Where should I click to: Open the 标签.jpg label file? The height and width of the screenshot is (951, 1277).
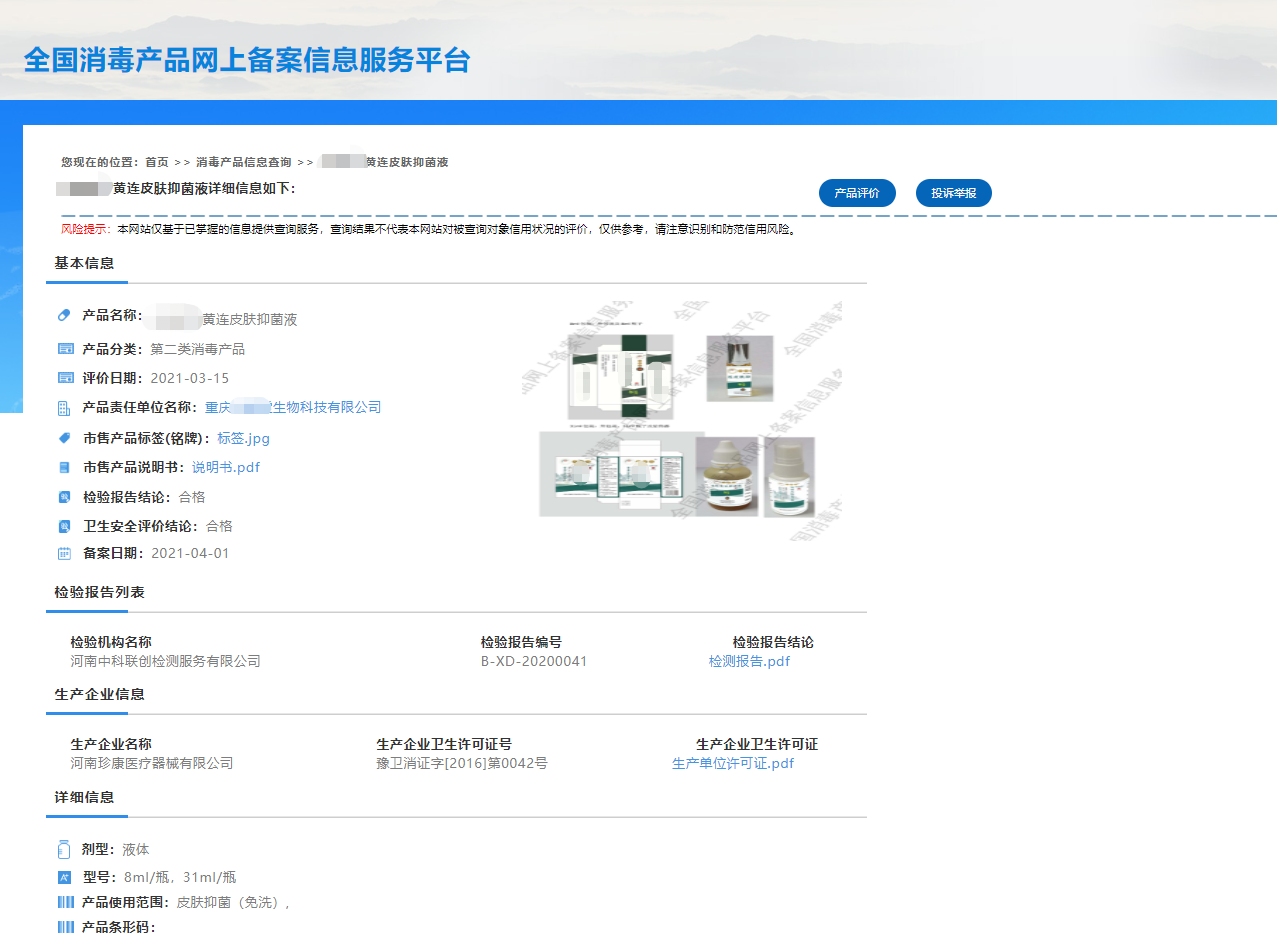point(243,438)
